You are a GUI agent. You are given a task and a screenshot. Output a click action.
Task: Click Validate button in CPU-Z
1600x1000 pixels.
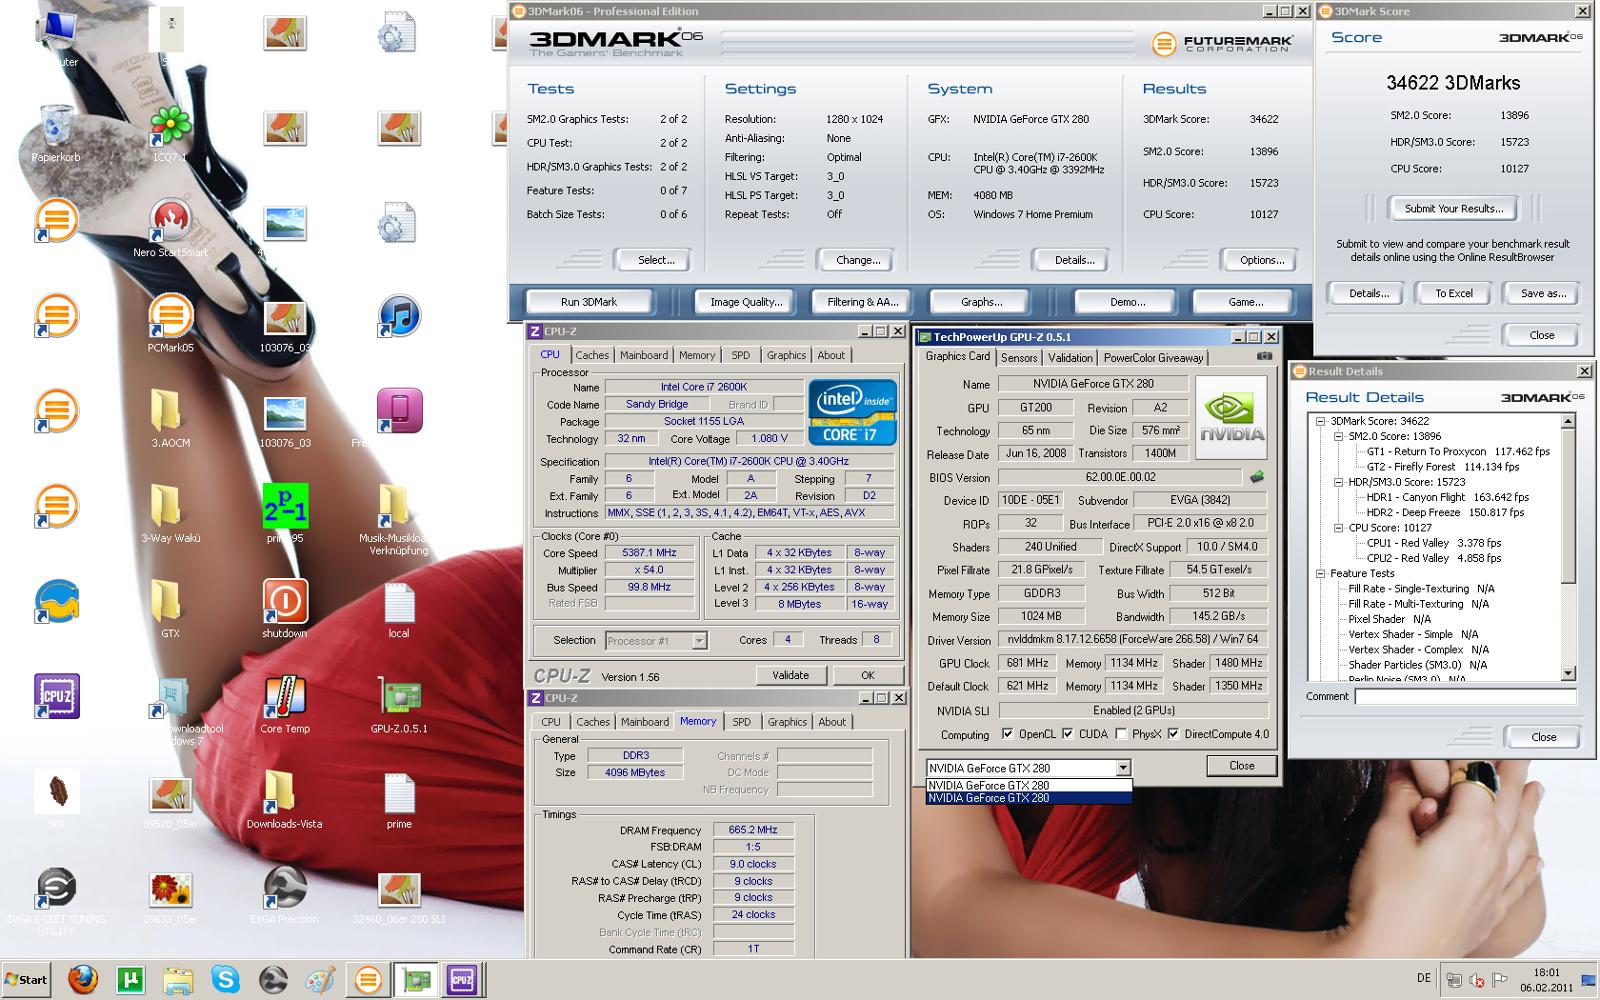tap(790, 675)
